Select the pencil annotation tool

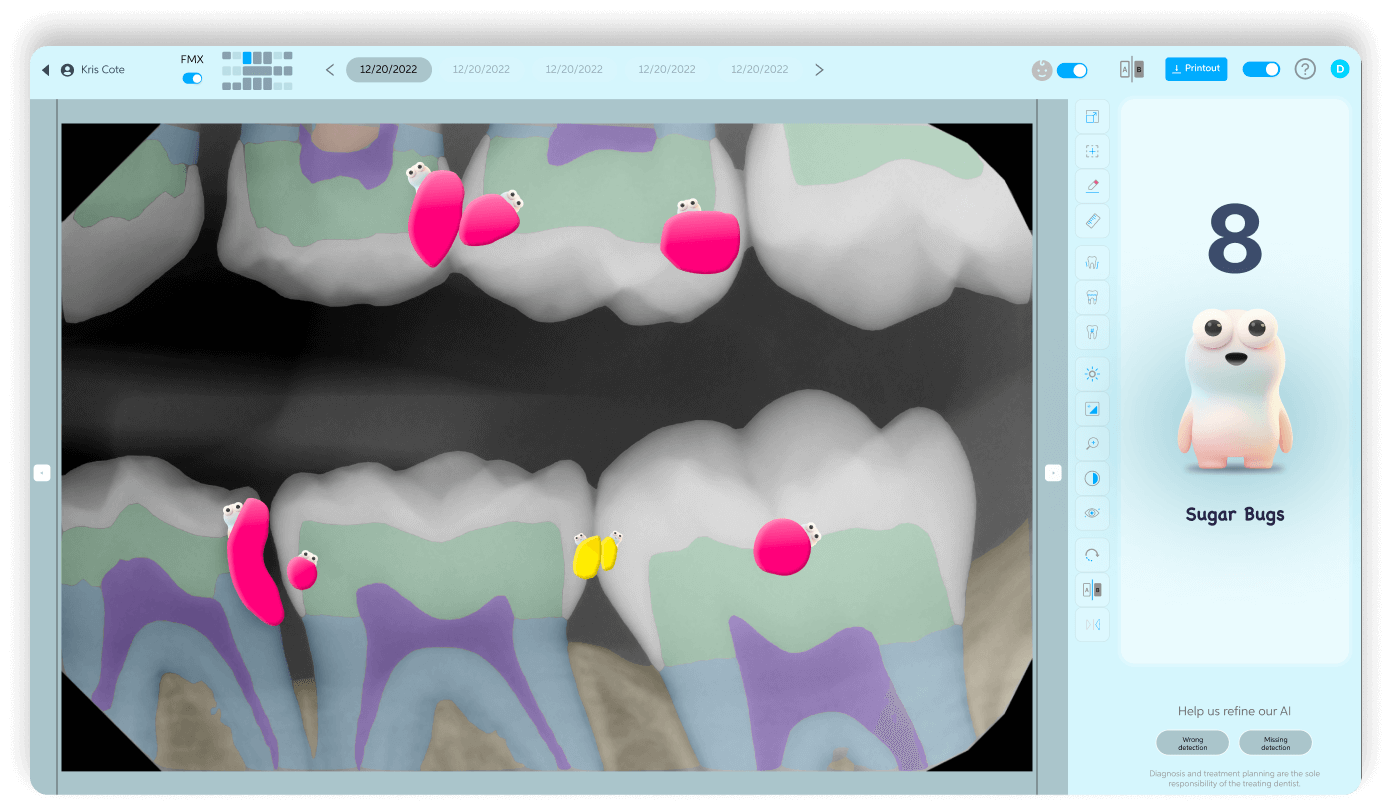pos(1092,186)
